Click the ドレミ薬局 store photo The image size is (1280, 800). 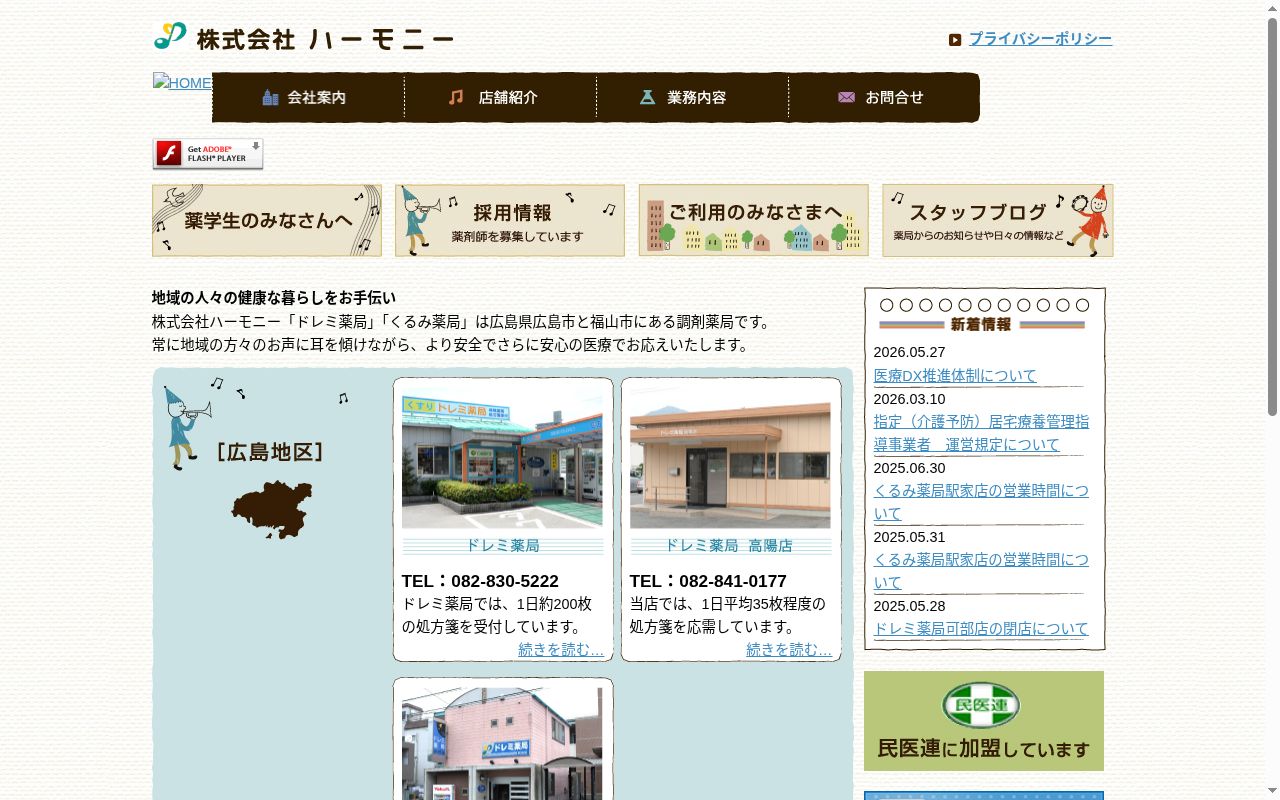click(x=502, y=458)
